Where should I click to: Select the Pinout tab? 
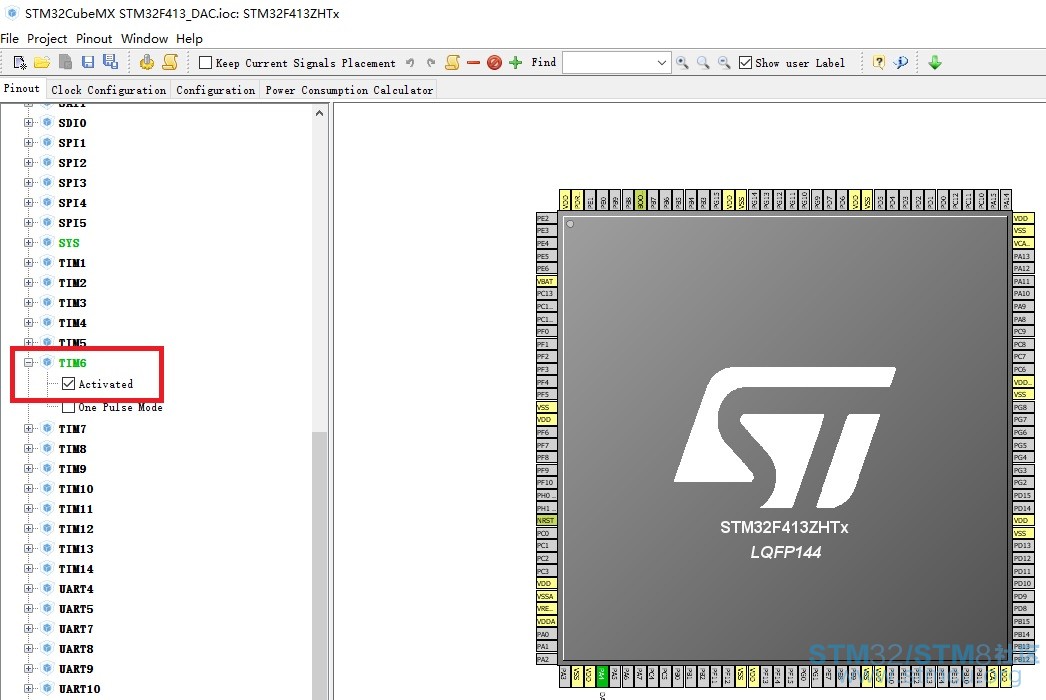click(x=22, y=89)
